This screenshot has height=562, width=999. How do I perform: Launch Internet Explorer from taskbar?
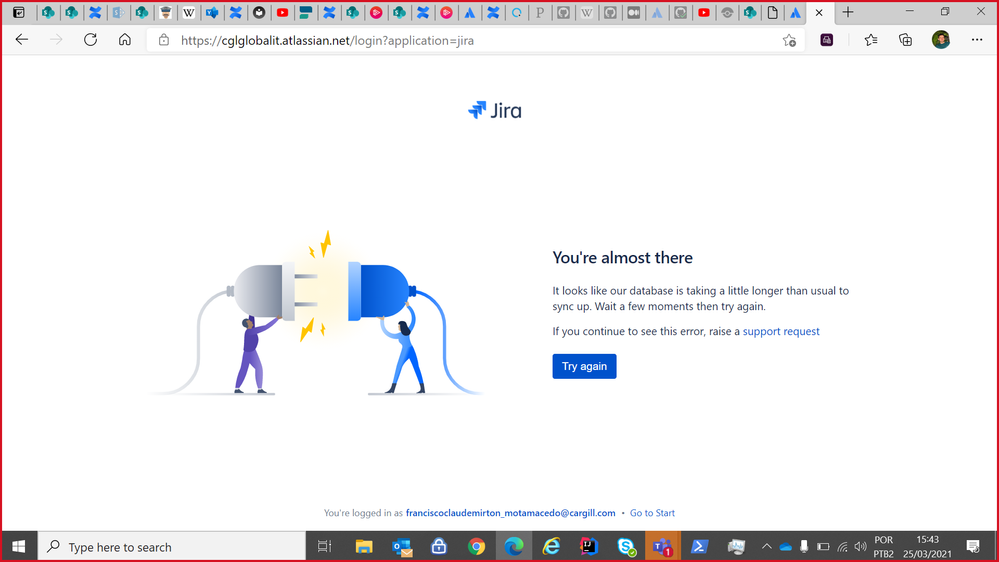551,547
